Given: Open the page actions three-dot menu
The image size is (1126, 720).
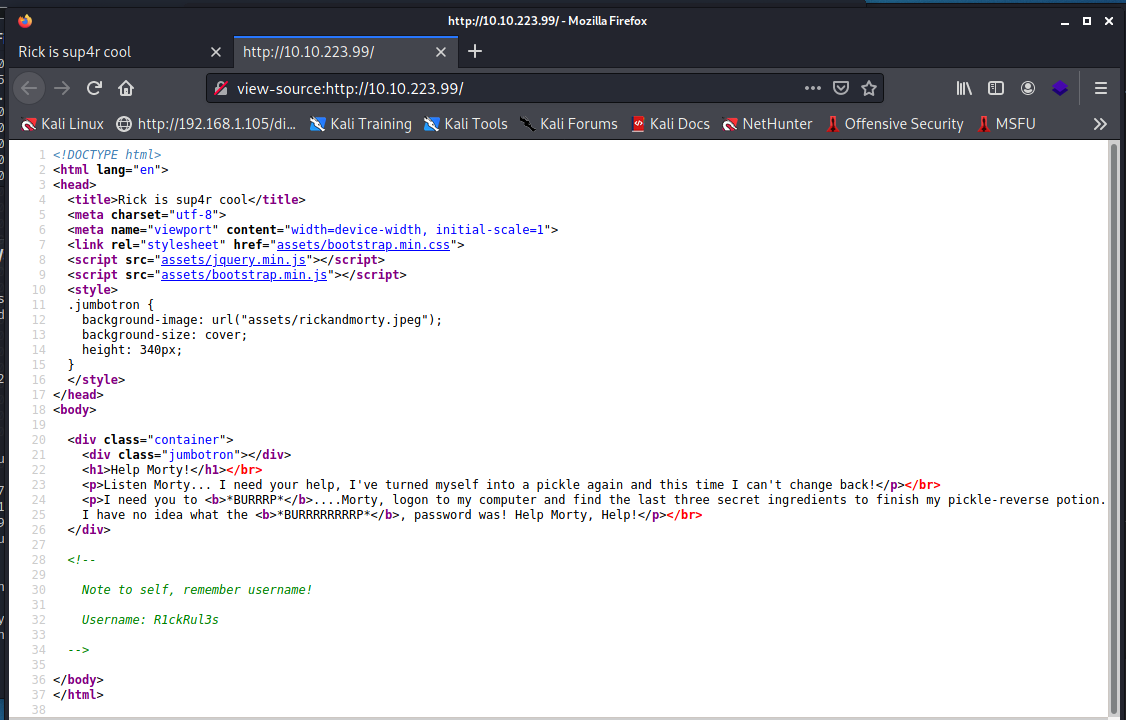Looking at the screenshot, I should tap(812, 88).
